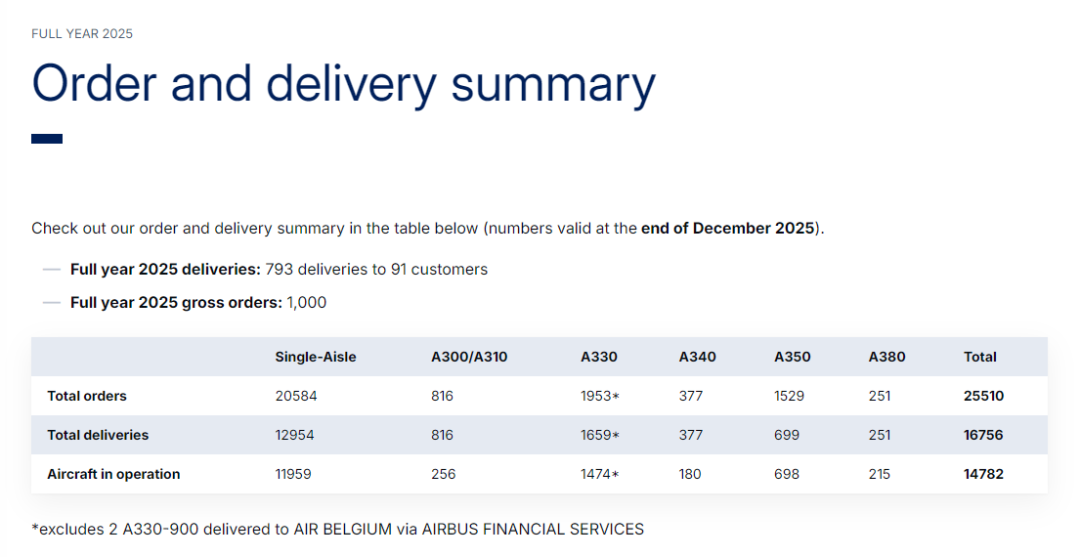Click the A380 column header
The image size is (1080, 557).
[886, 357]
